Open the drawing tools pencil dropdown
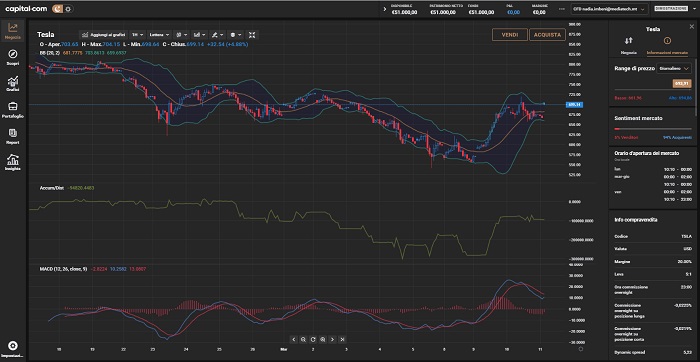The image size is (700, 362). [217, 34]
